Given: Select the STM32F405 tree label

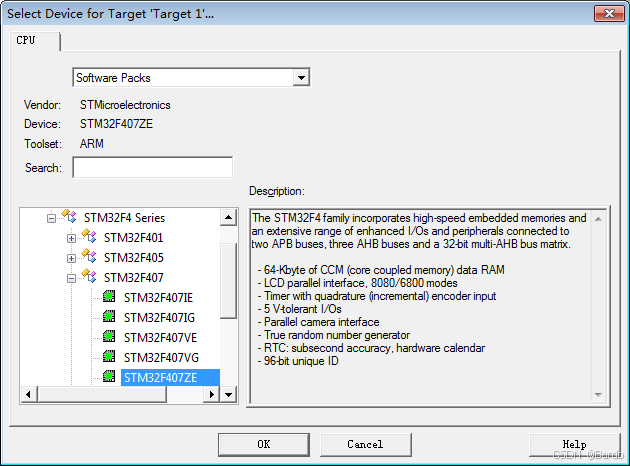Looking at the screenshot, I should point(134,258).
